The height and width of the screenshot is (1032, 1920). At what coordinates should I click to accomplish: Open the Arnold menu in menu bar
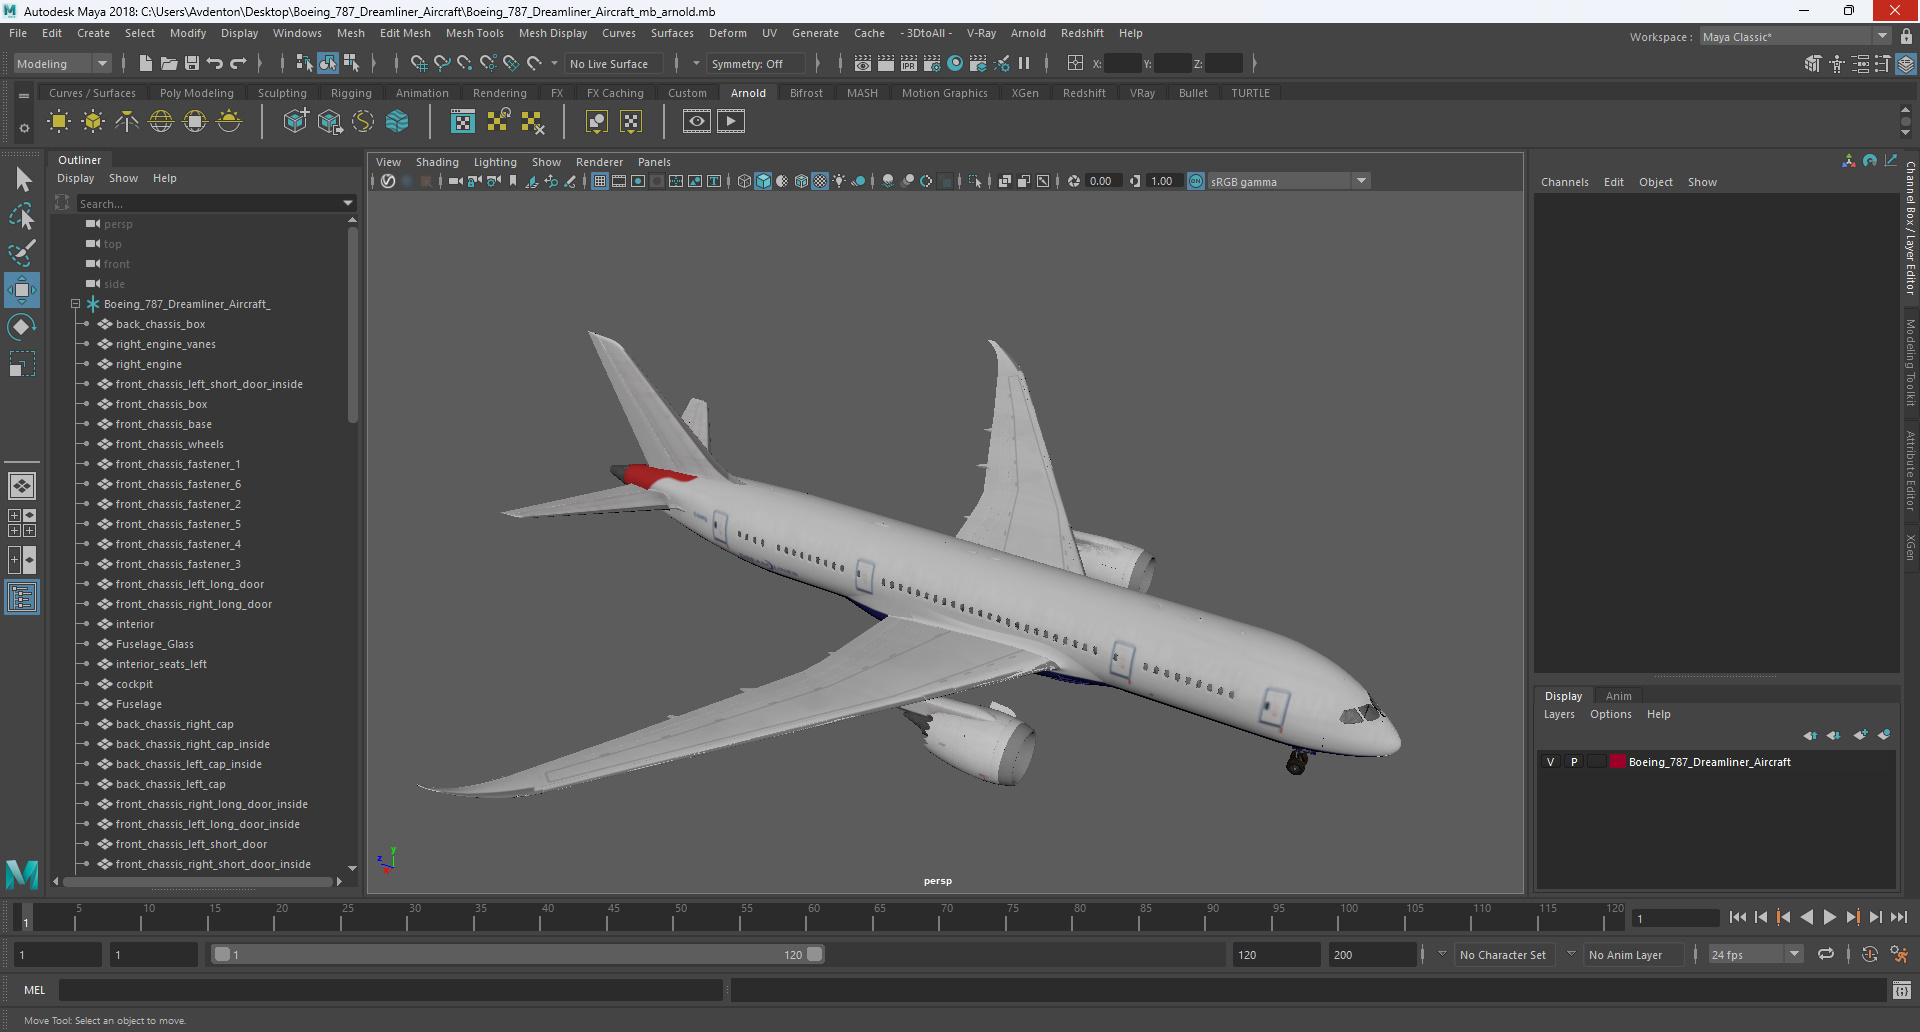coord(1027,33)
